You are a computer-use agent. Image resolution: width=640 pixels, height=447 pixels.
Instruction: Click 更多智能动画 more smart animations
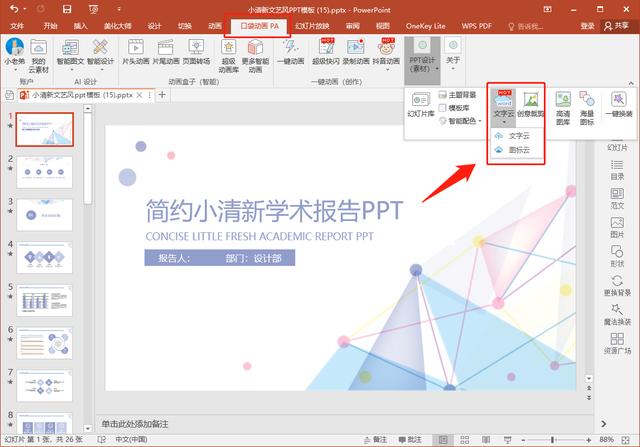pyautogui.click(x=255, y=56)
